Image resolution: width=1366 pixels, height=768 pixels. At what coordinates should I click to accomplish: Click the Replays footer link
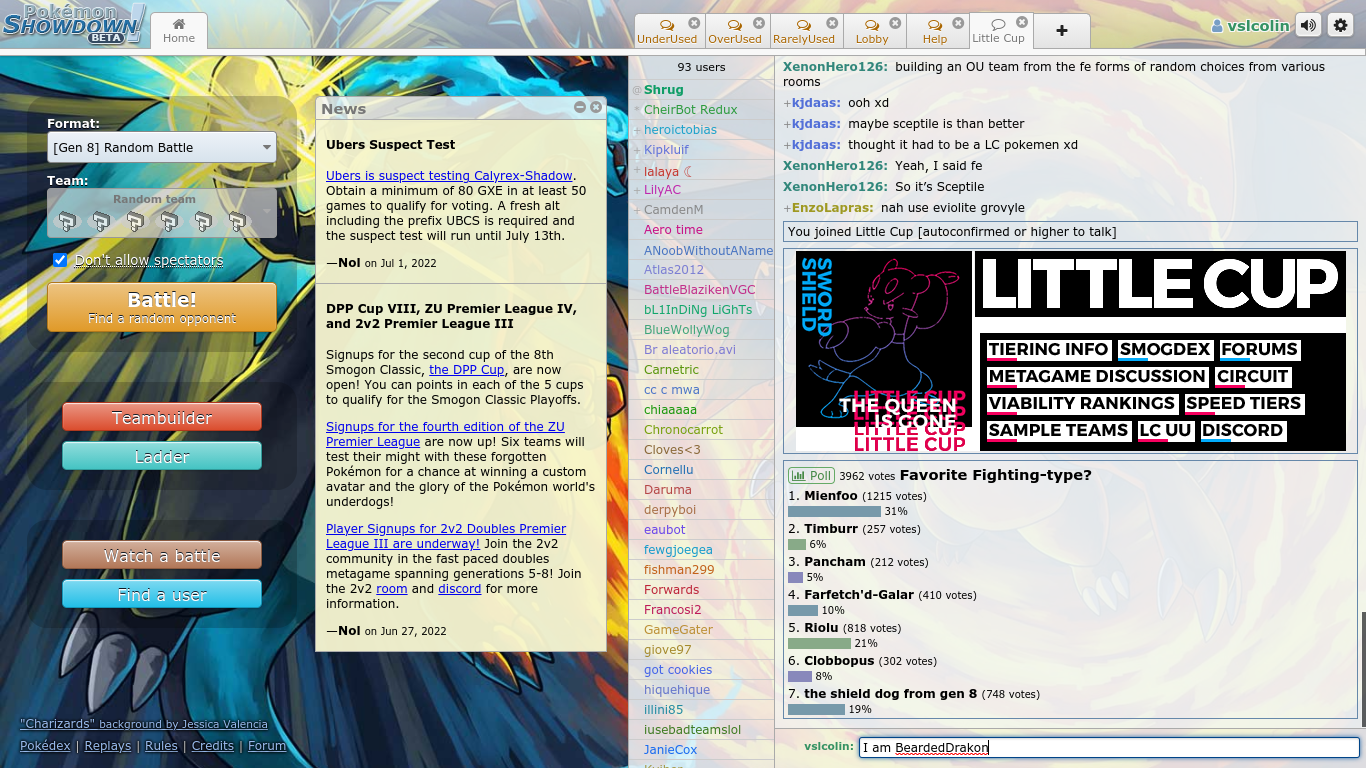pos(107,746)
